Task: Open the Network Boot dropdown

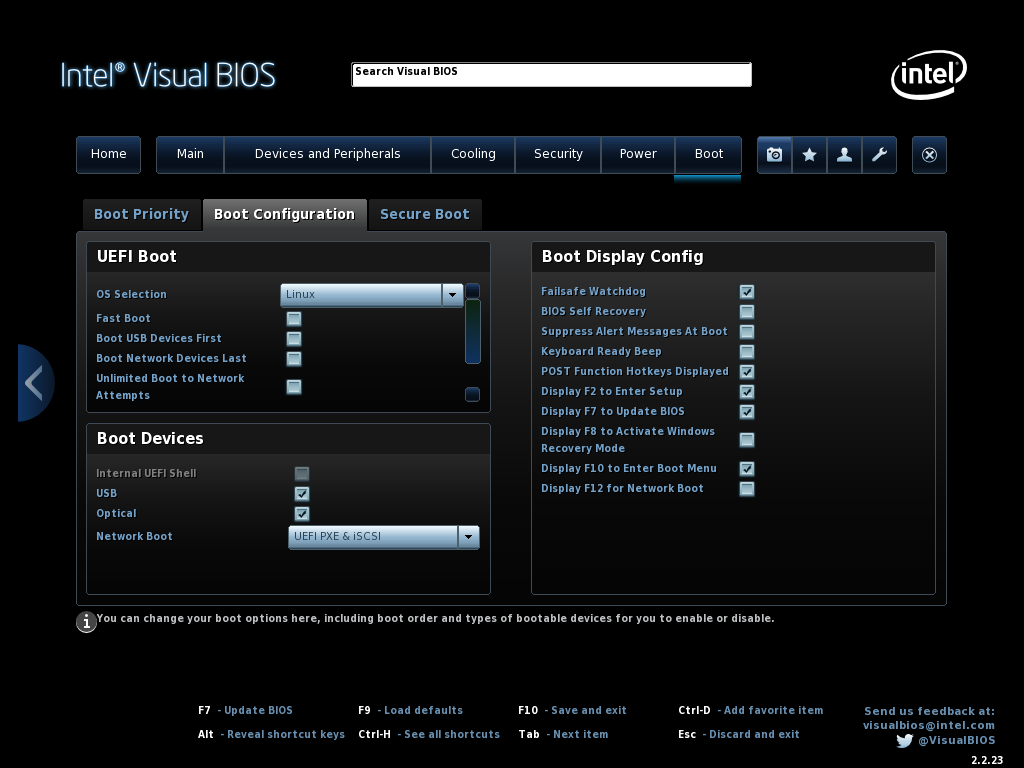Action: click(384, 537)
